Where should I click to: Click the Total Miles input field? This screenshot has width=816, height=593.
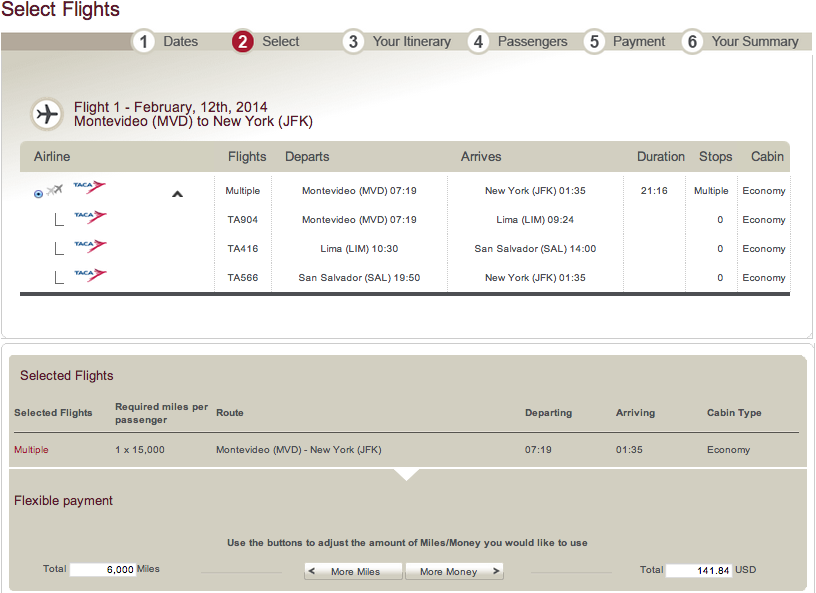(102, 569)
